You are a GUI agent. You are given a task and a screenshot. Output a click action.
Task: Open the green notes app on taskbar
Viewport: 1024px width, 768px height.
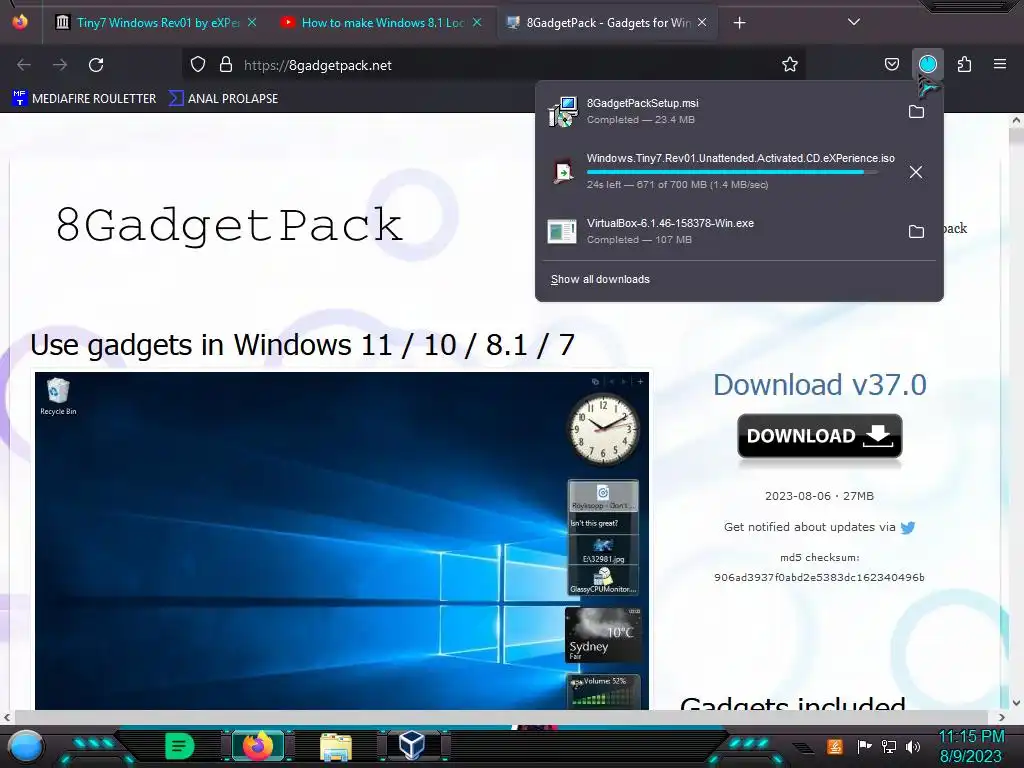click(x=180, y=746)
